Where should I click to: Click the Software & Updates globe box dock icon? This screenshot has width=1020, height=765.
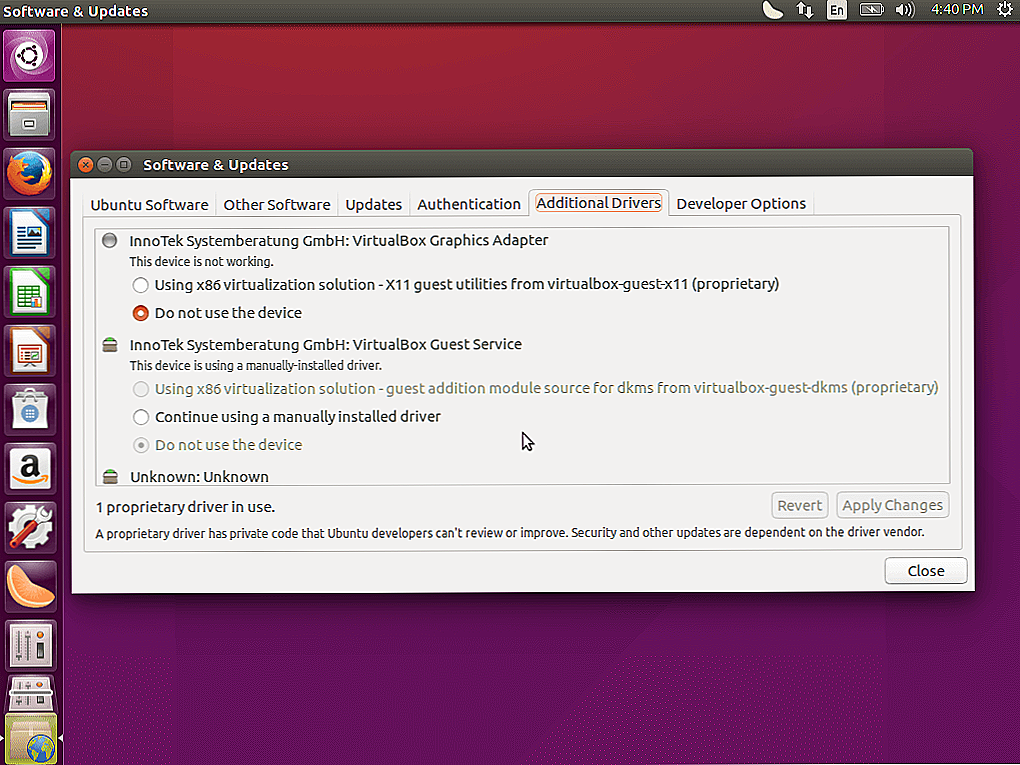click(x=29, y=739)
